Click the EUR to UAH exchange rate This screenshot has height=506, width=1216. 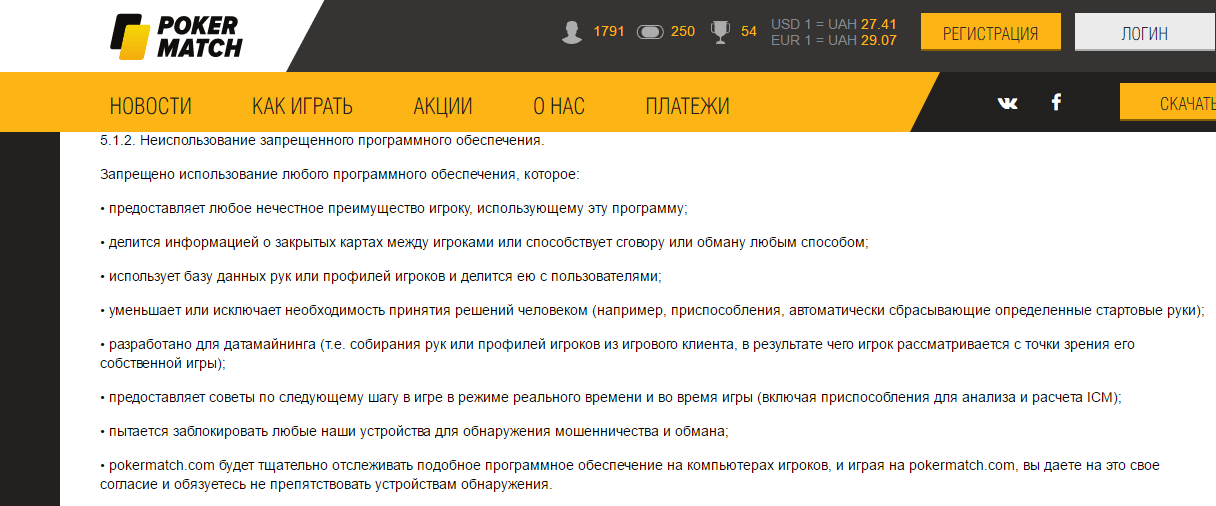click(833, 40)
